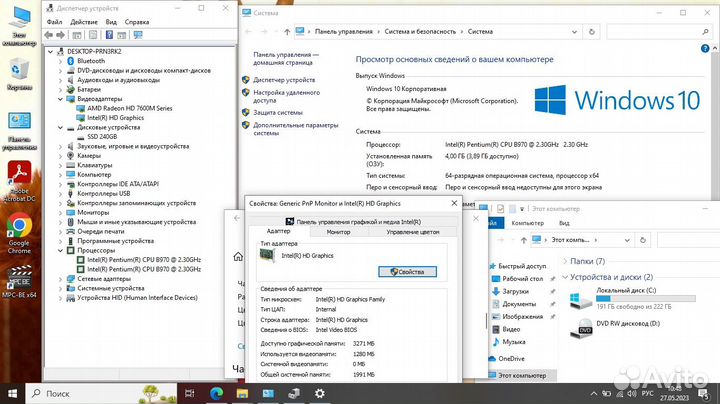Select Загрузки in explorer sidebar
720x404 pixels.
click(515, 292)
